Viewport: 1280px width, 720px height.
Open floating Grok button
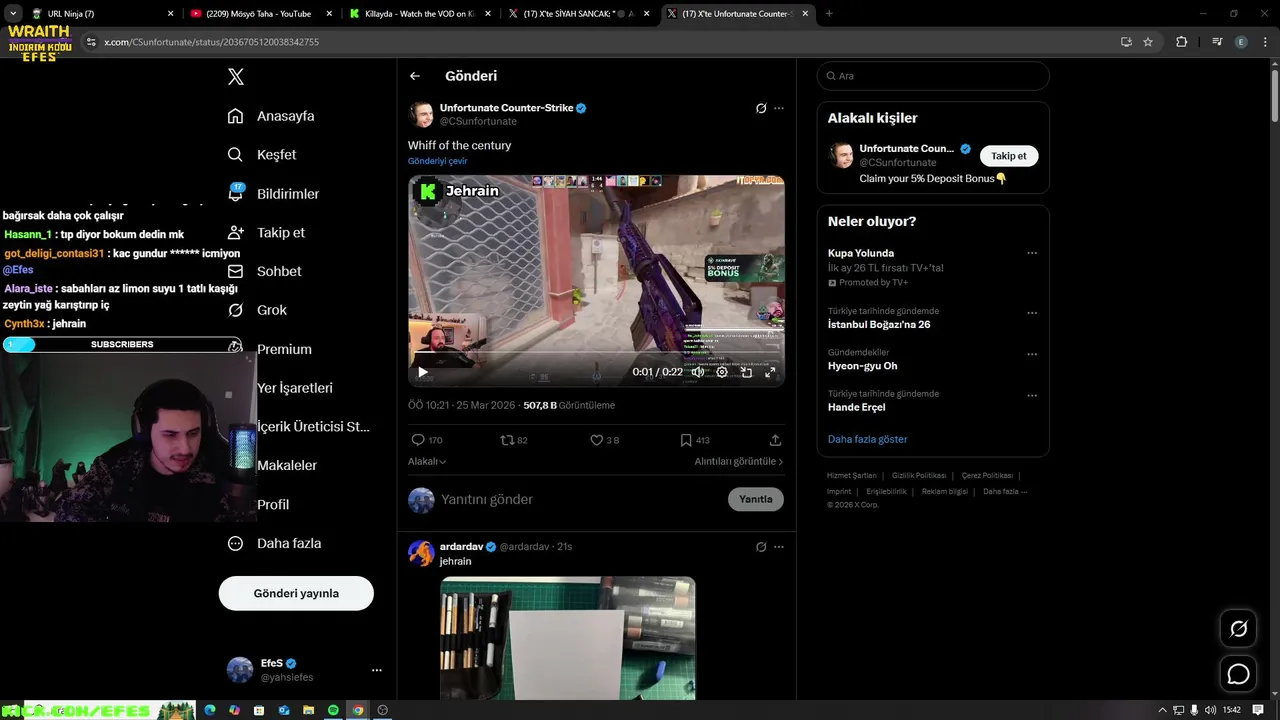coord(1238,629)
